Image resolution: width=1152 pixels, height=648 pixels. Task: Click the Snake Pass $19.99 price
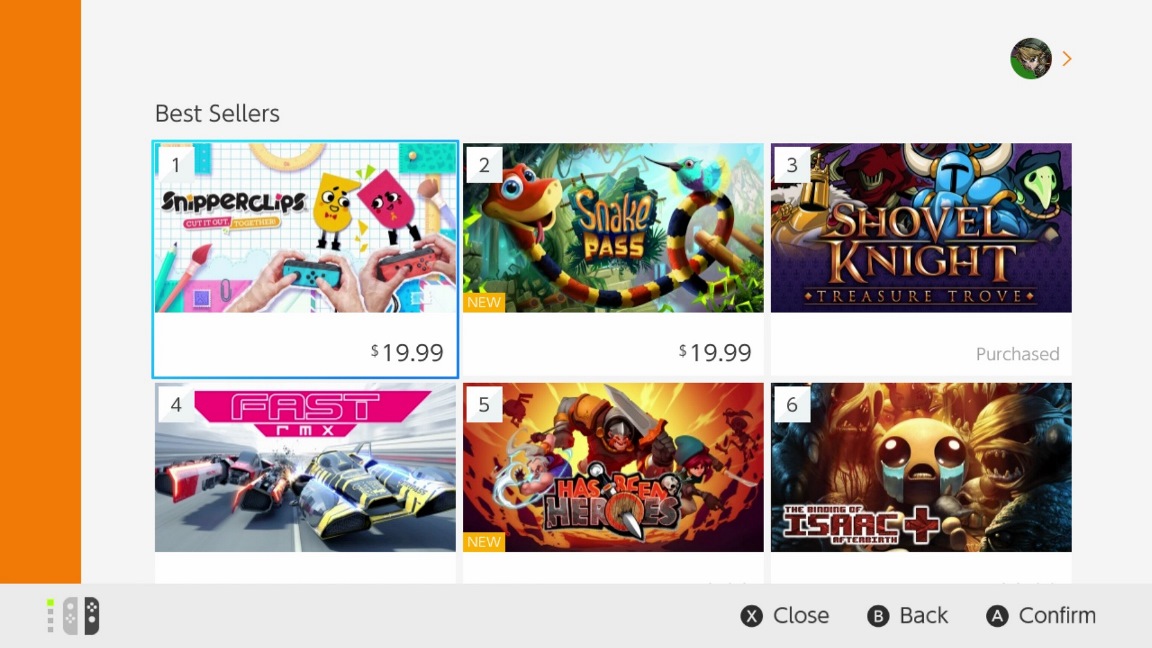click(x=715, y=352)
